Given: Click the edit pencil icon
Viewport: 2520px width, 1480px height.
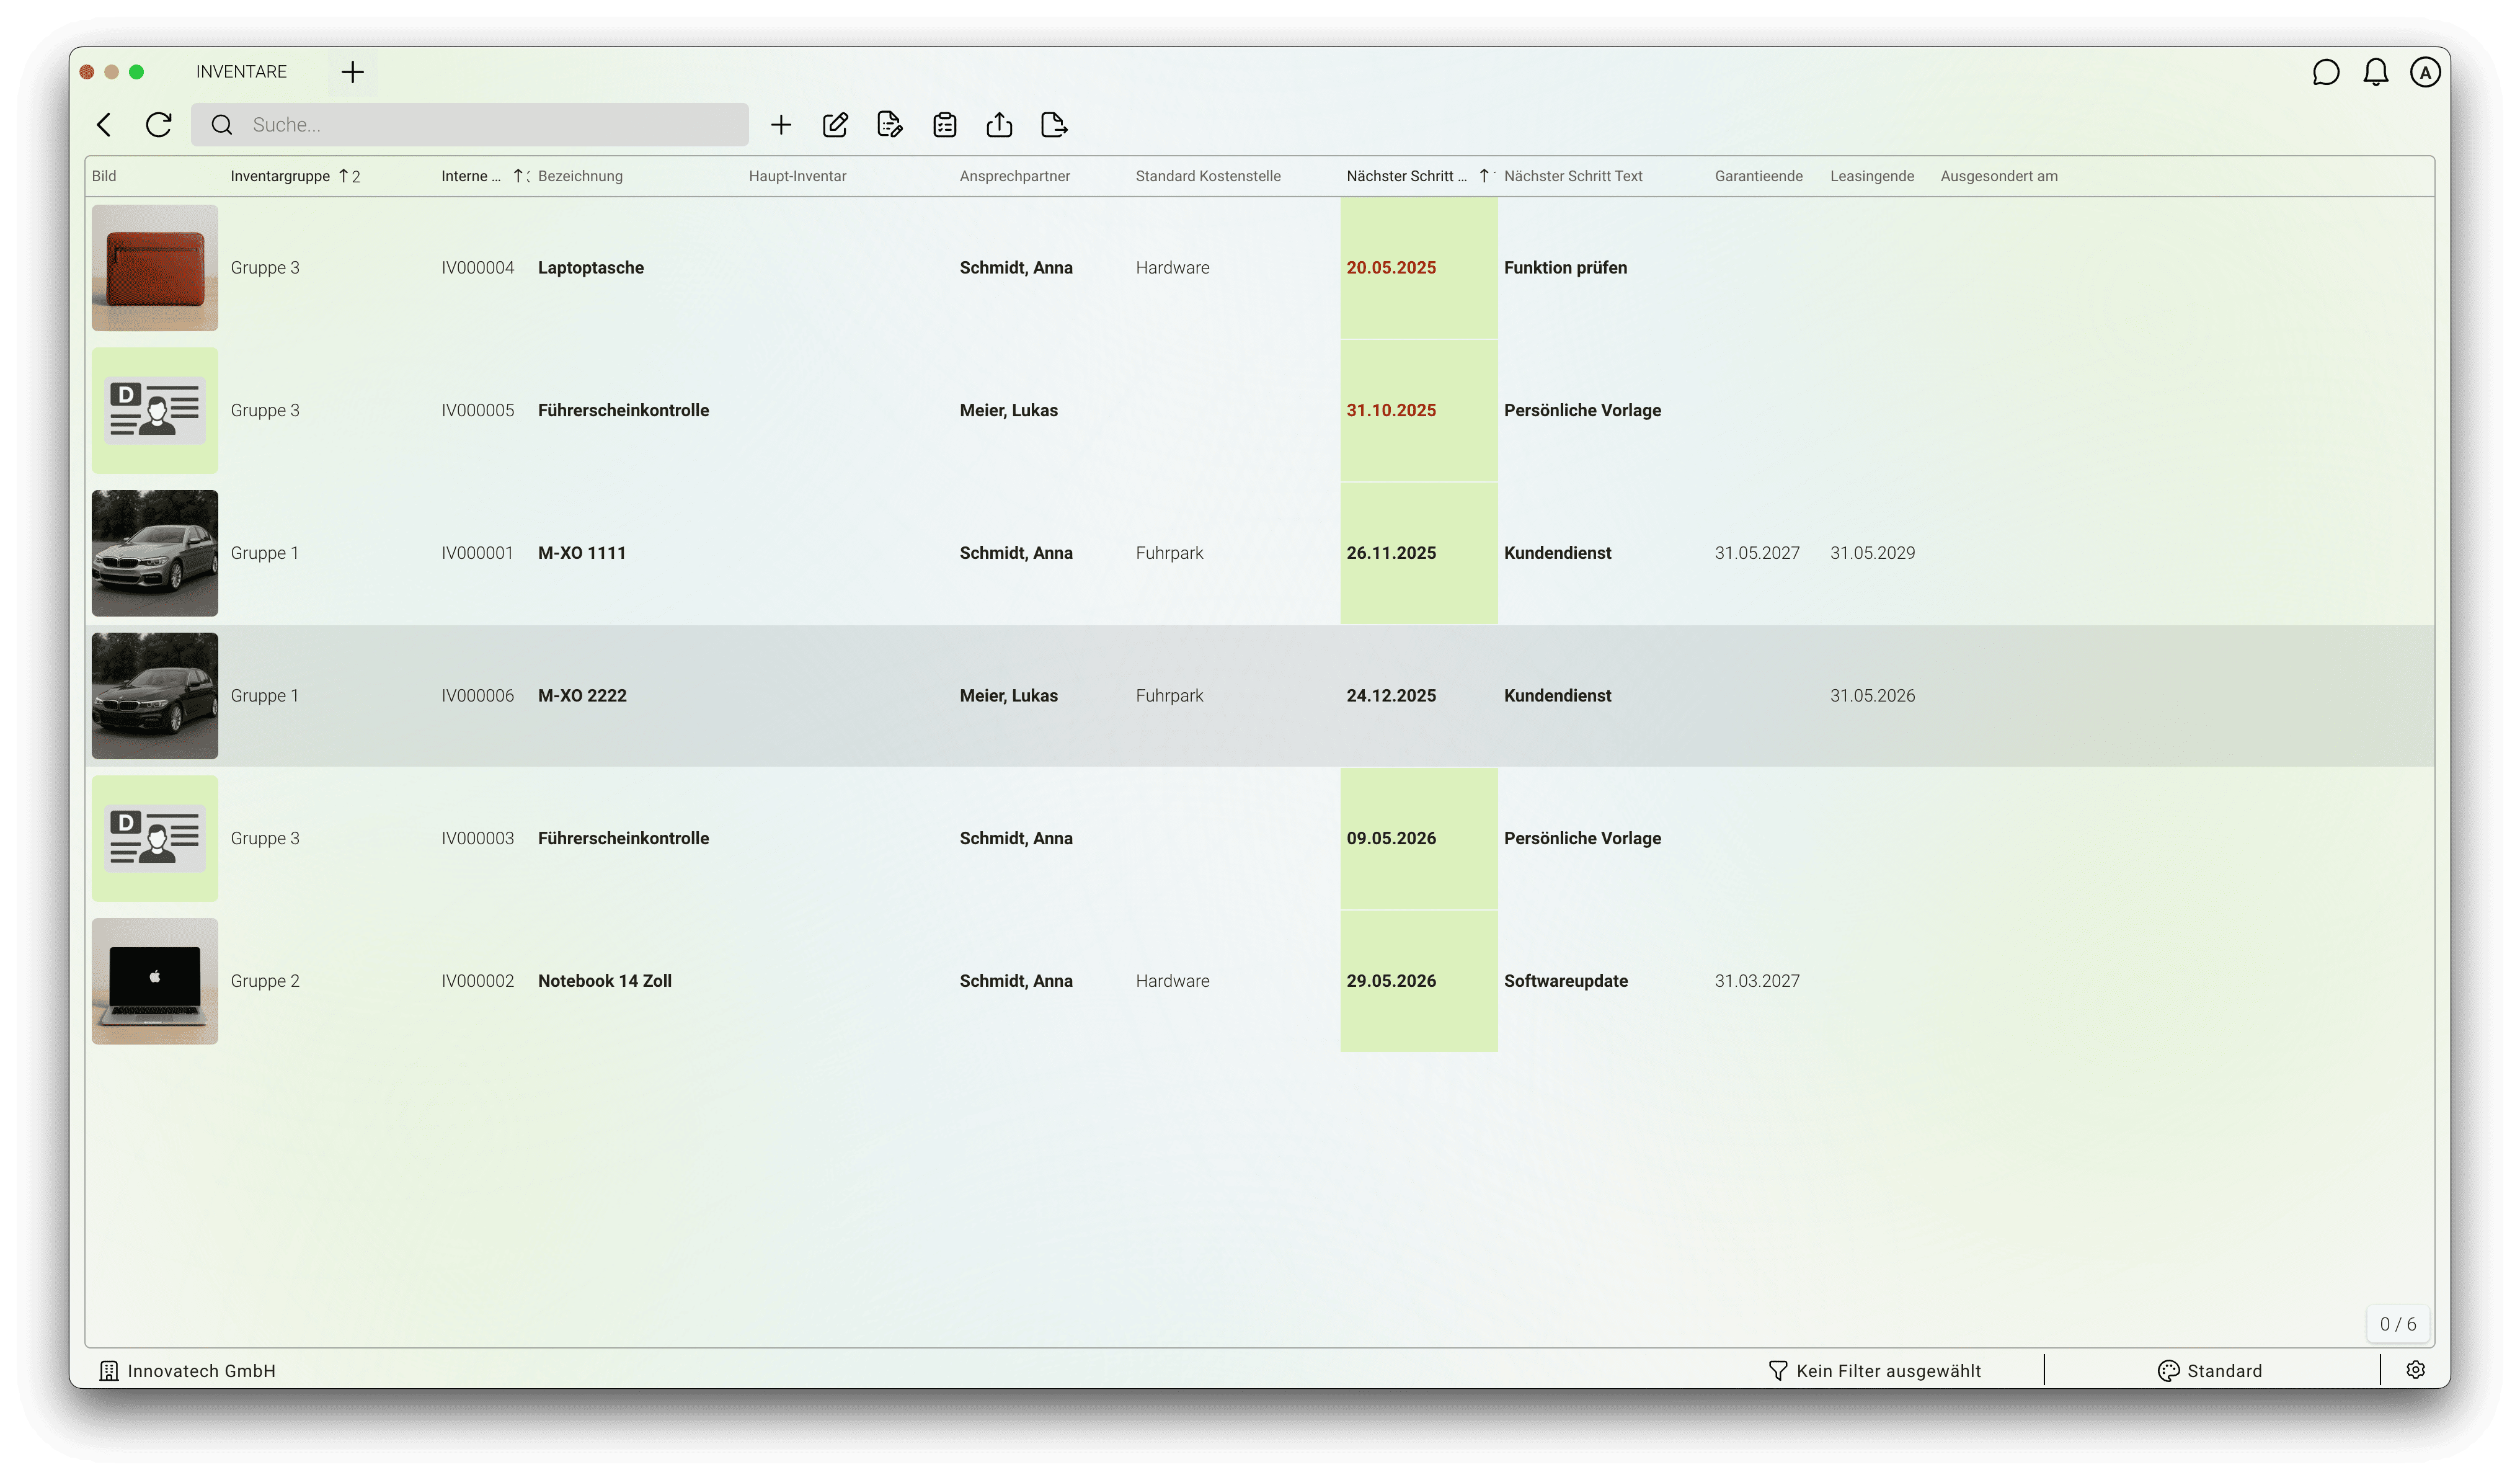Looking at the screenshot, I should [x=835, y=125].
